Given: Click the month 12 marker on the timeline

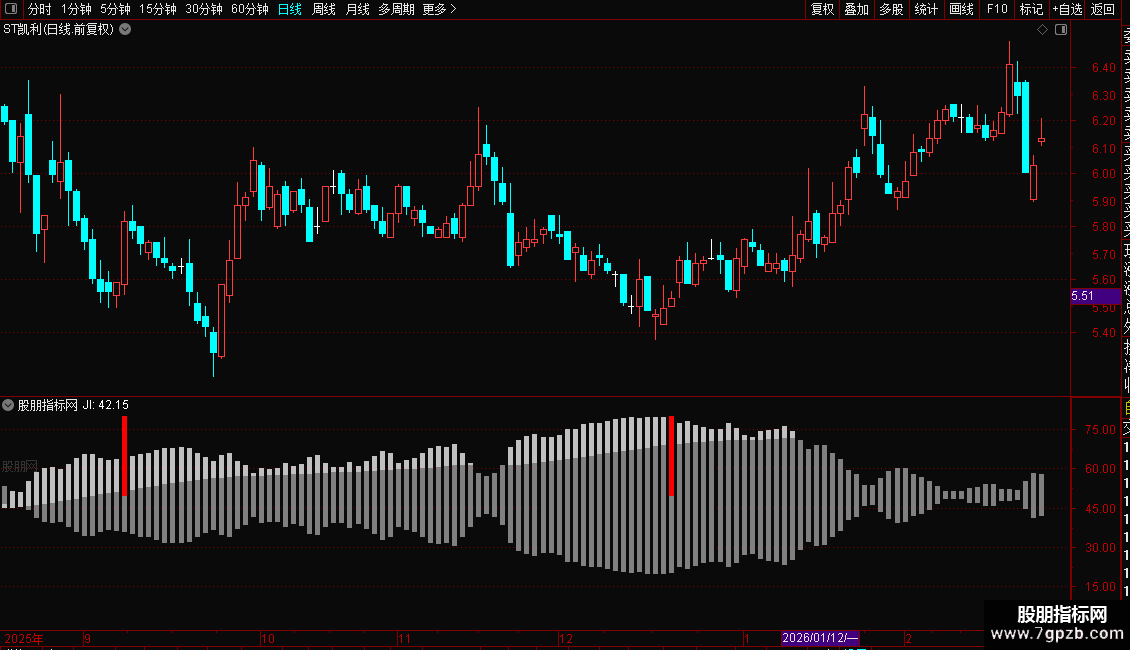Looking at the screenshot, I should coord(566,638).
